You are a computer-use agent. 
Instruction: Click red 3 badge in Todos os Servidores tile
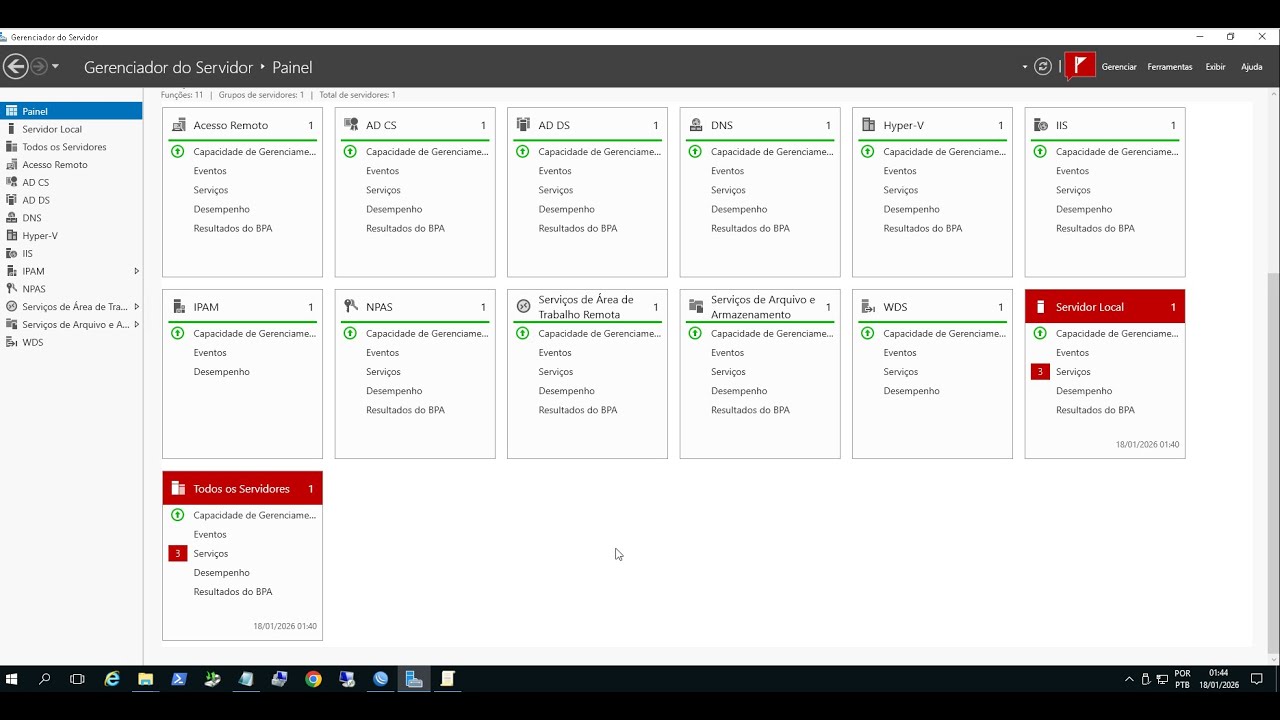pyautogui.click(x=178, y=554)
